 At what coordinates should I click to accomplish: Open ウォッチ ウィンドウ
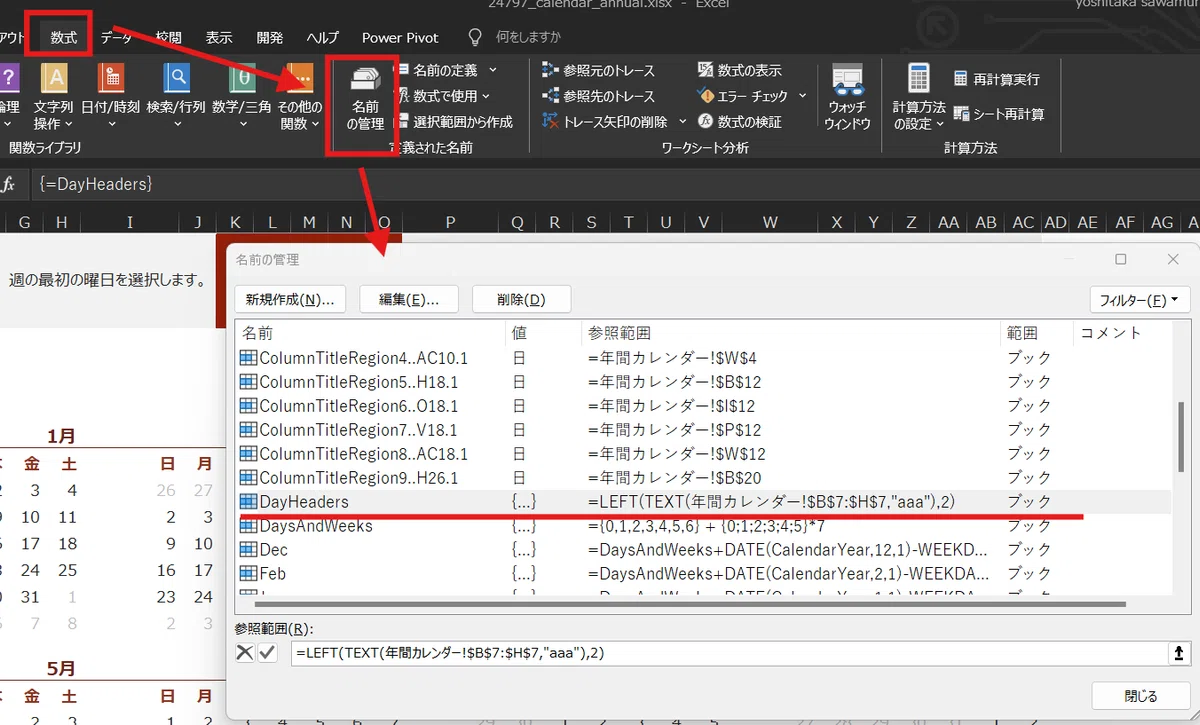coord(847,97)
